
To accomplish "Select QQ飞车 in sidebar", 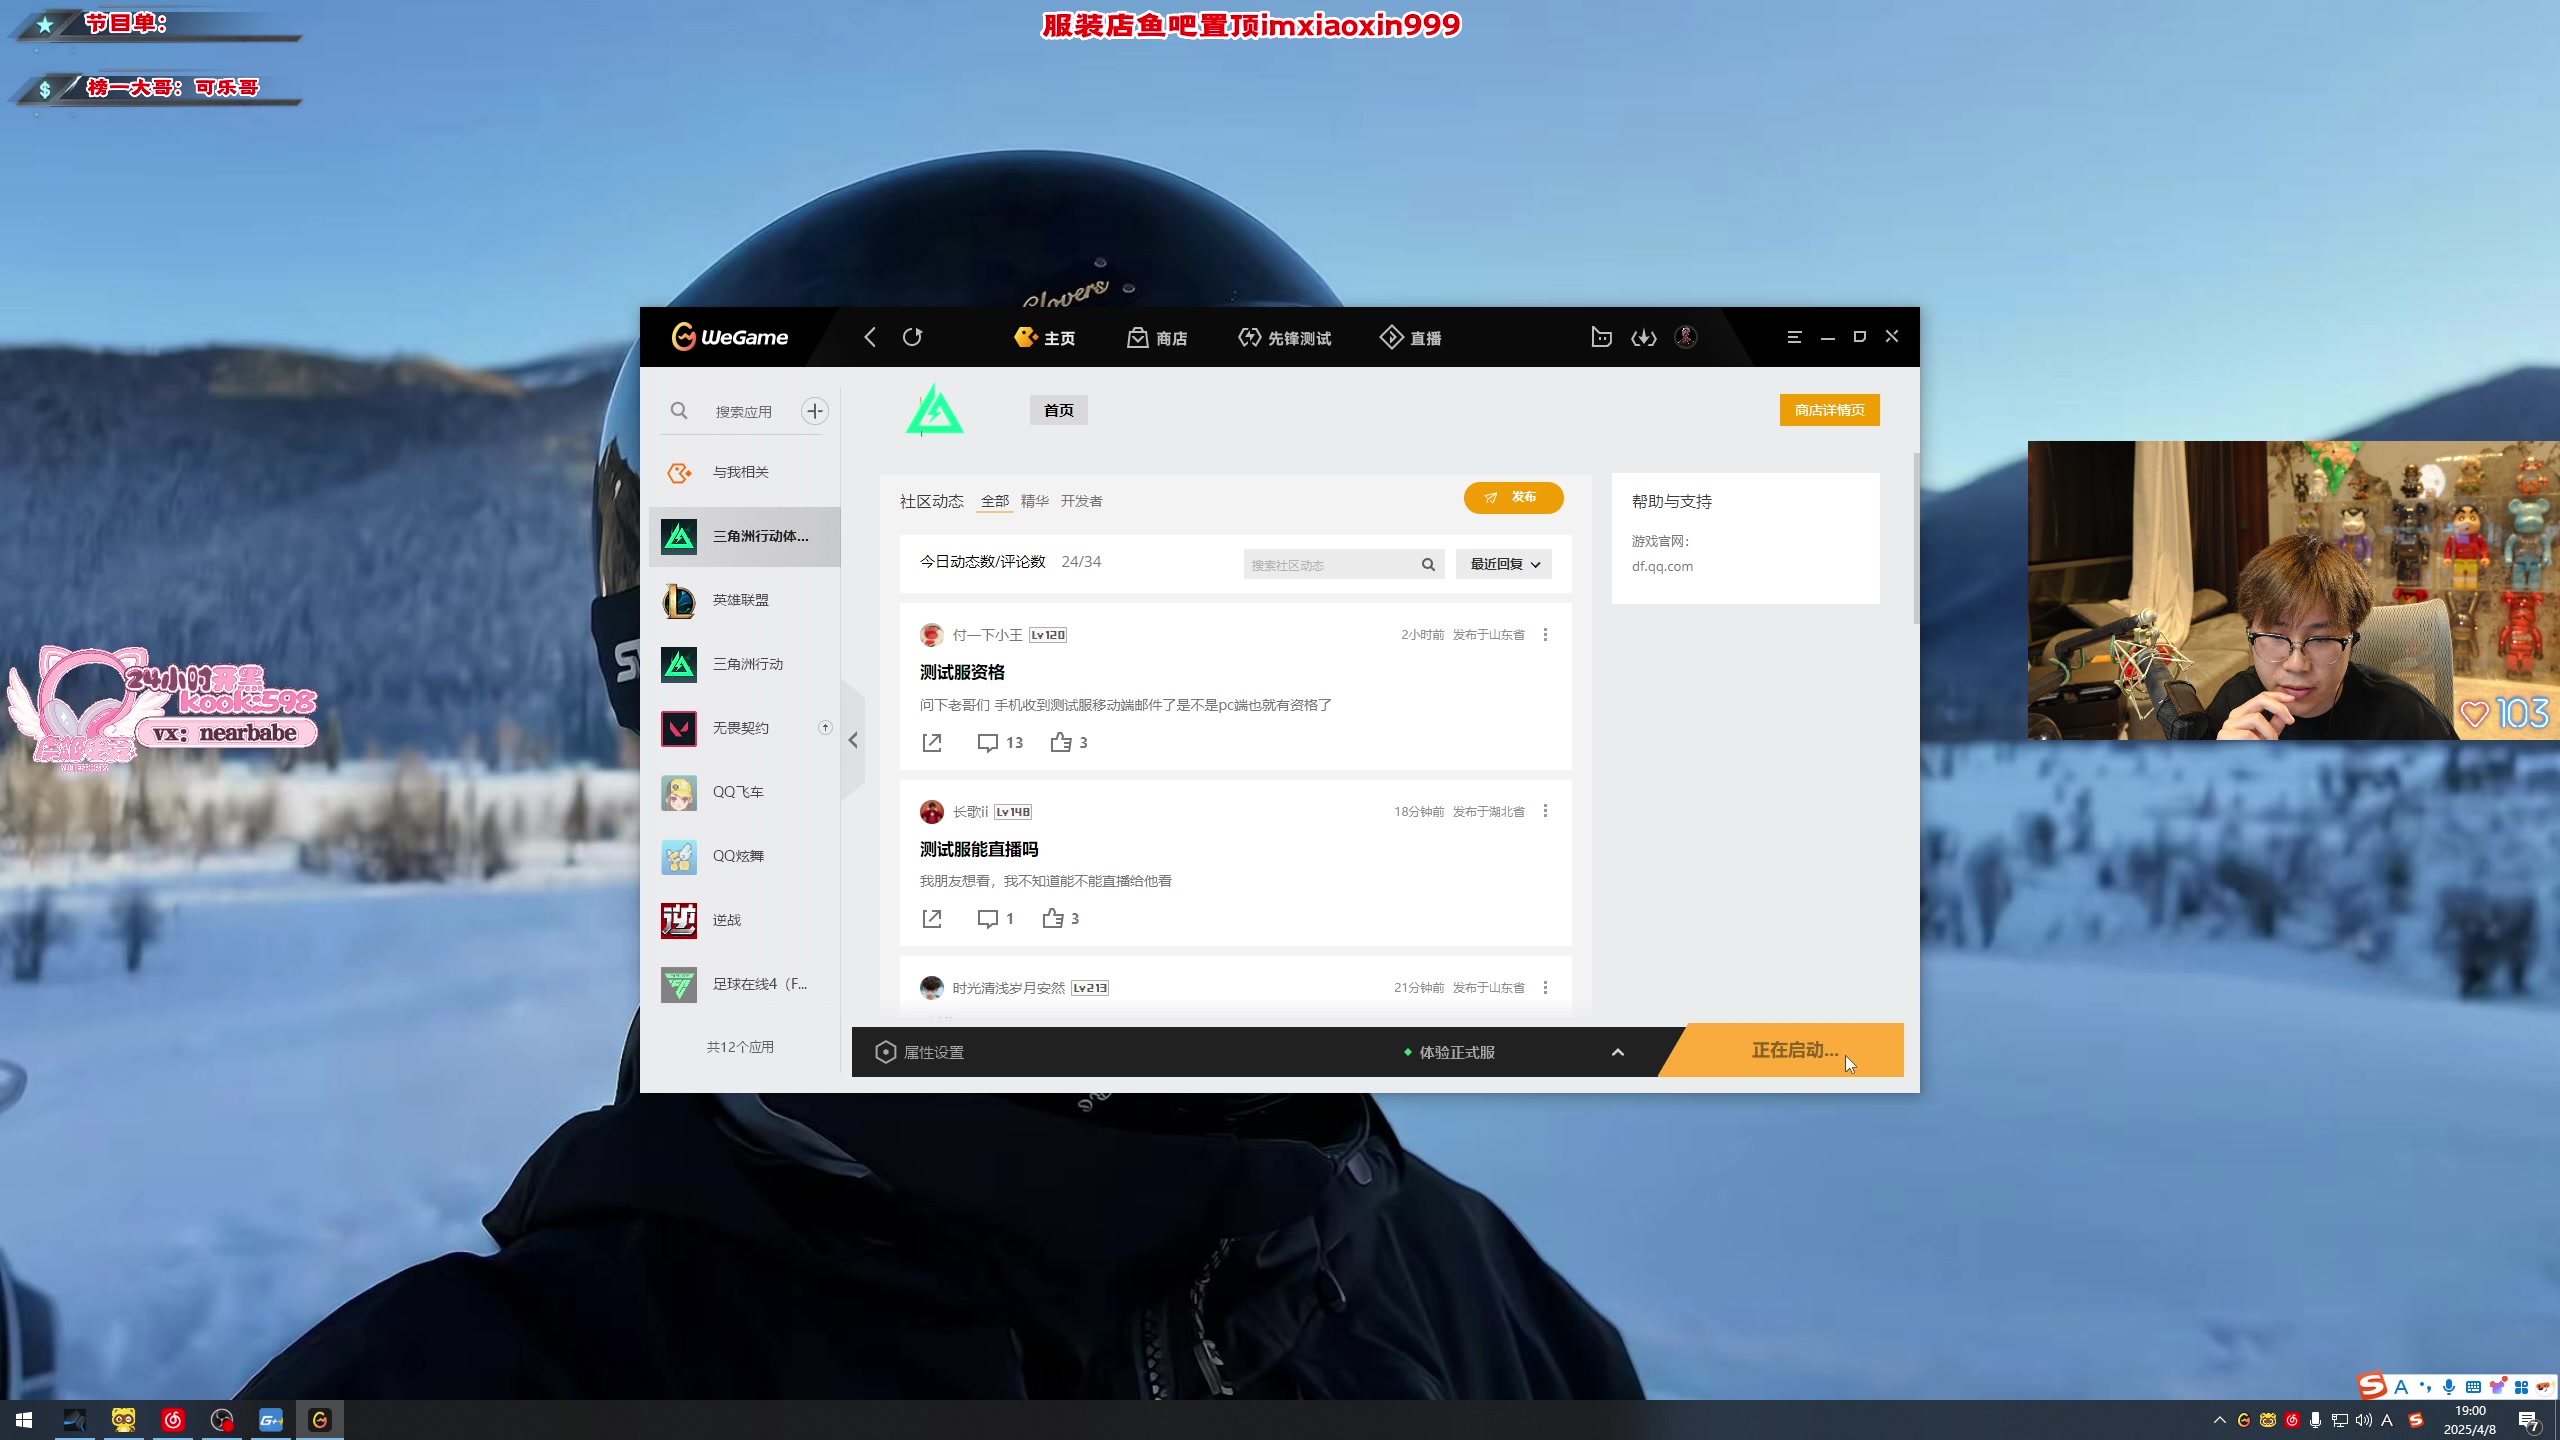I will pyautogui.click(x=744, y=792).
